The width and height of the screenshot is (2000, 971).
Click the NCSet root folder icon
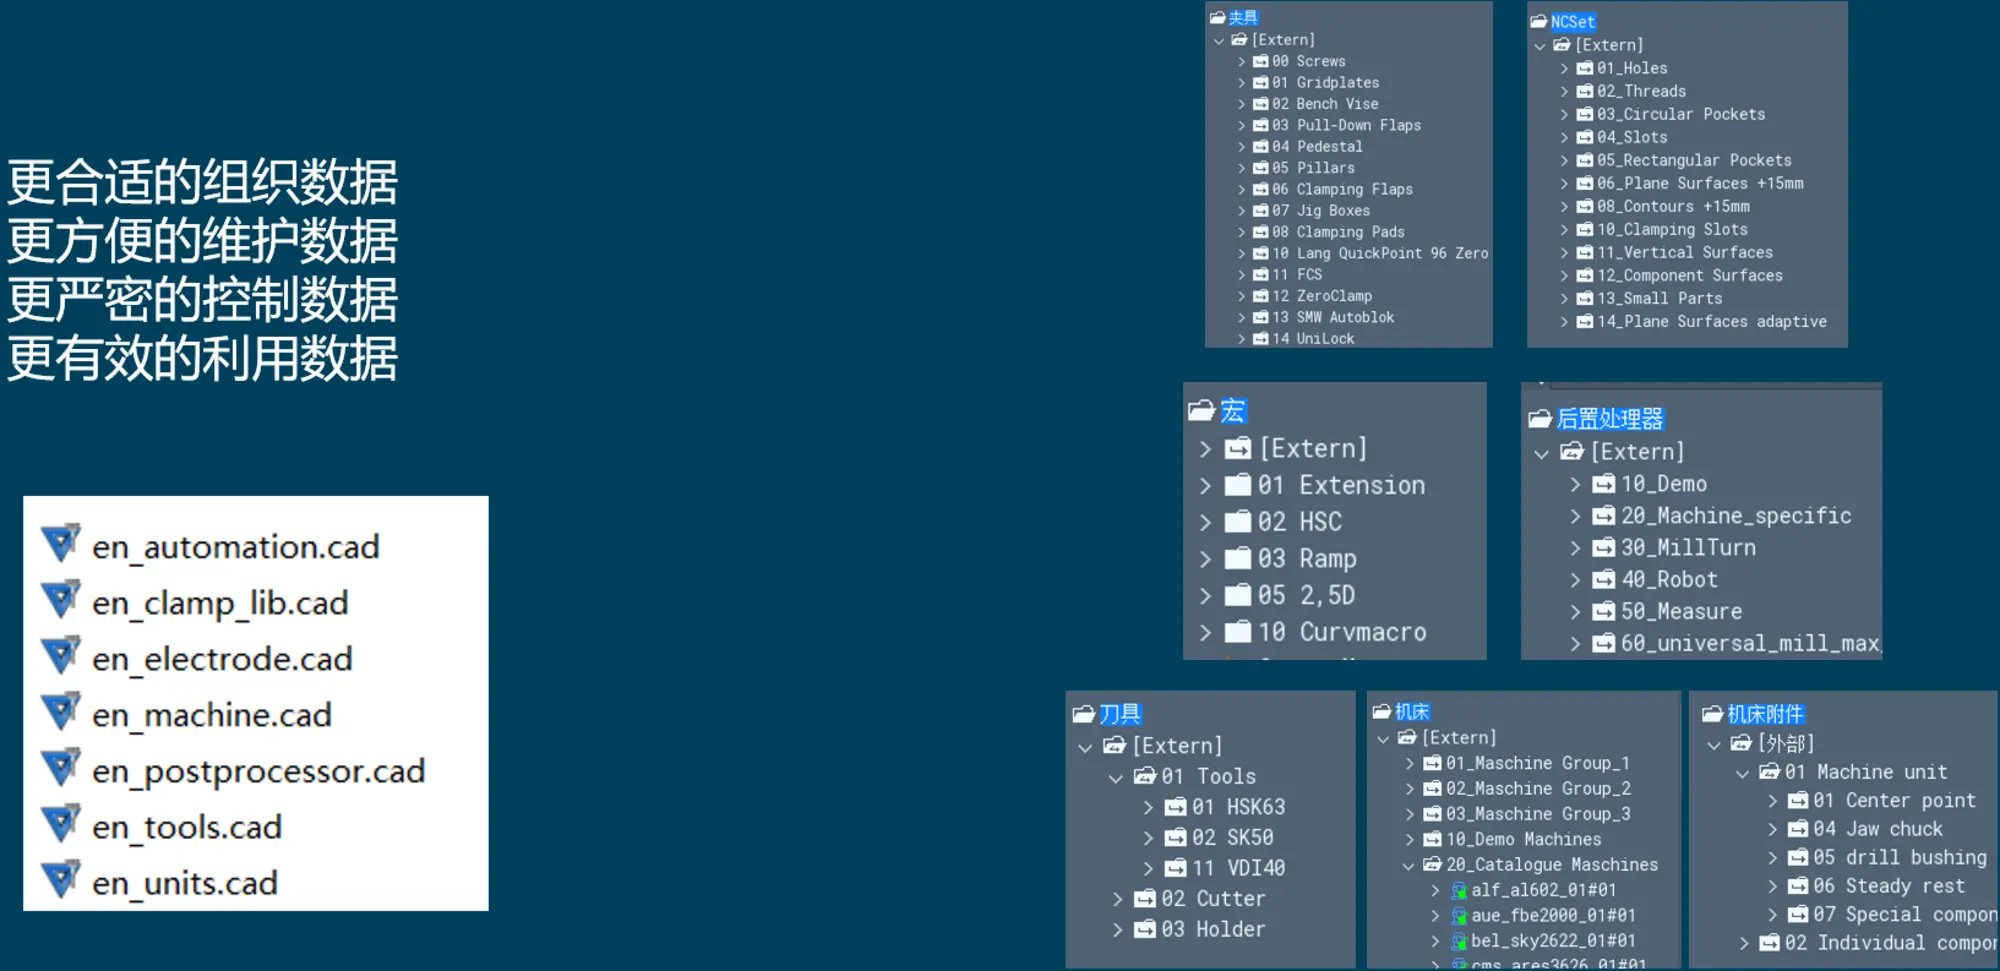tap(1539, 21)
